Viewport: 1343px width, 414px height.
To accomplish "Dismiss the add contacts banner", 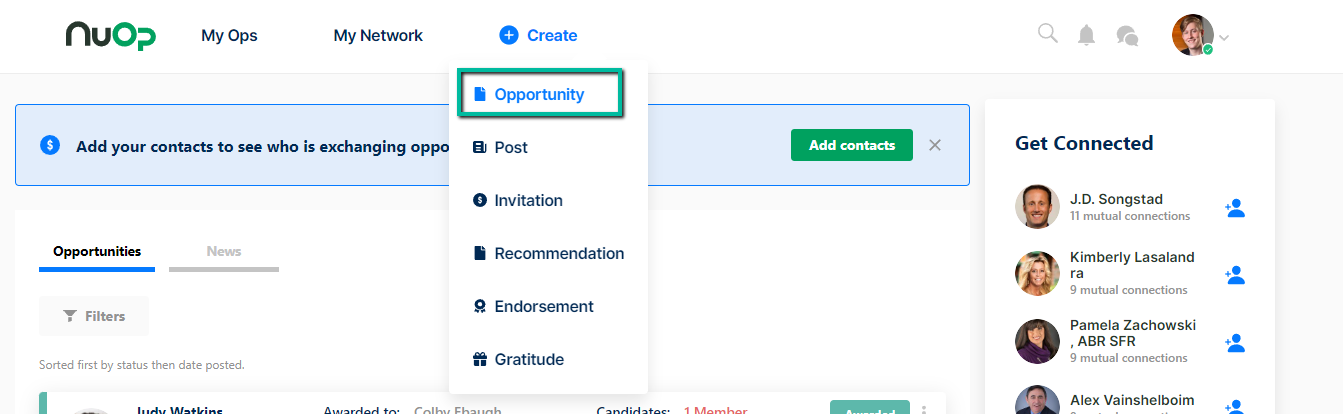I will point(935,145).
